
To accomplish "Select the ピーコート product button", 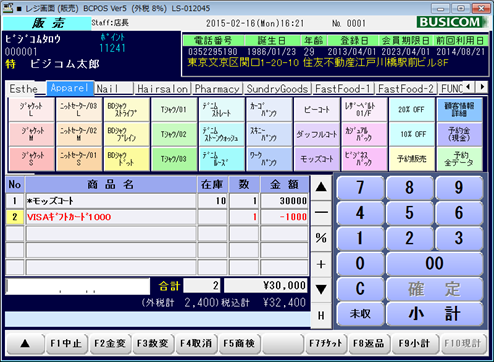I will click(316, 110).
